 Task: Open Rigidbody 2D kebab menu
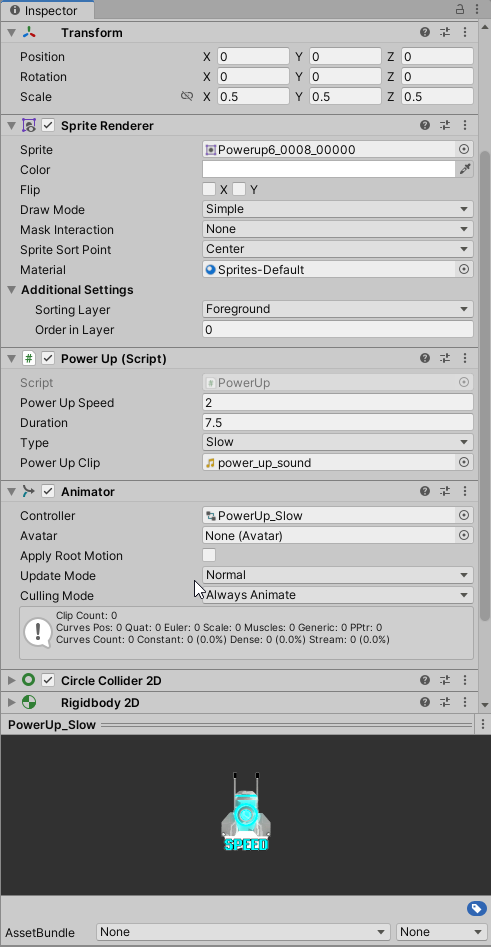(x=464, y=703)
